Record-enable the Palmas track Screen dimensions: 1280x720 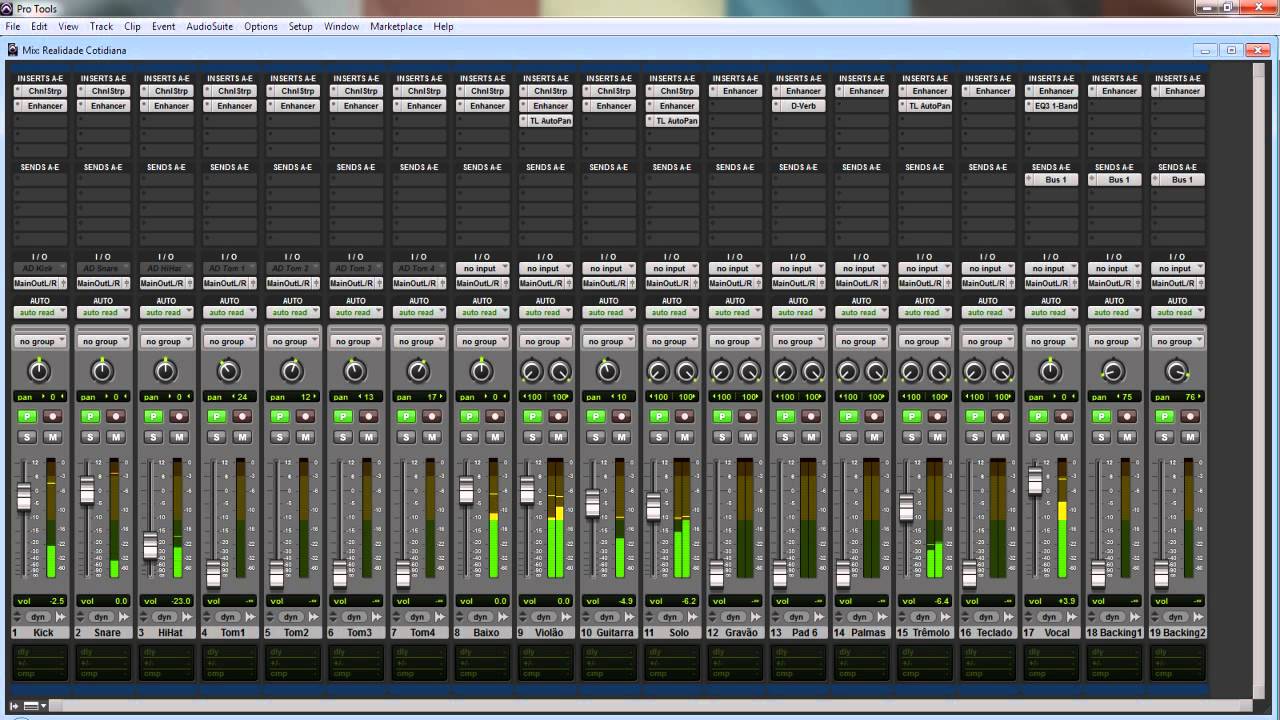coord(872,416)
